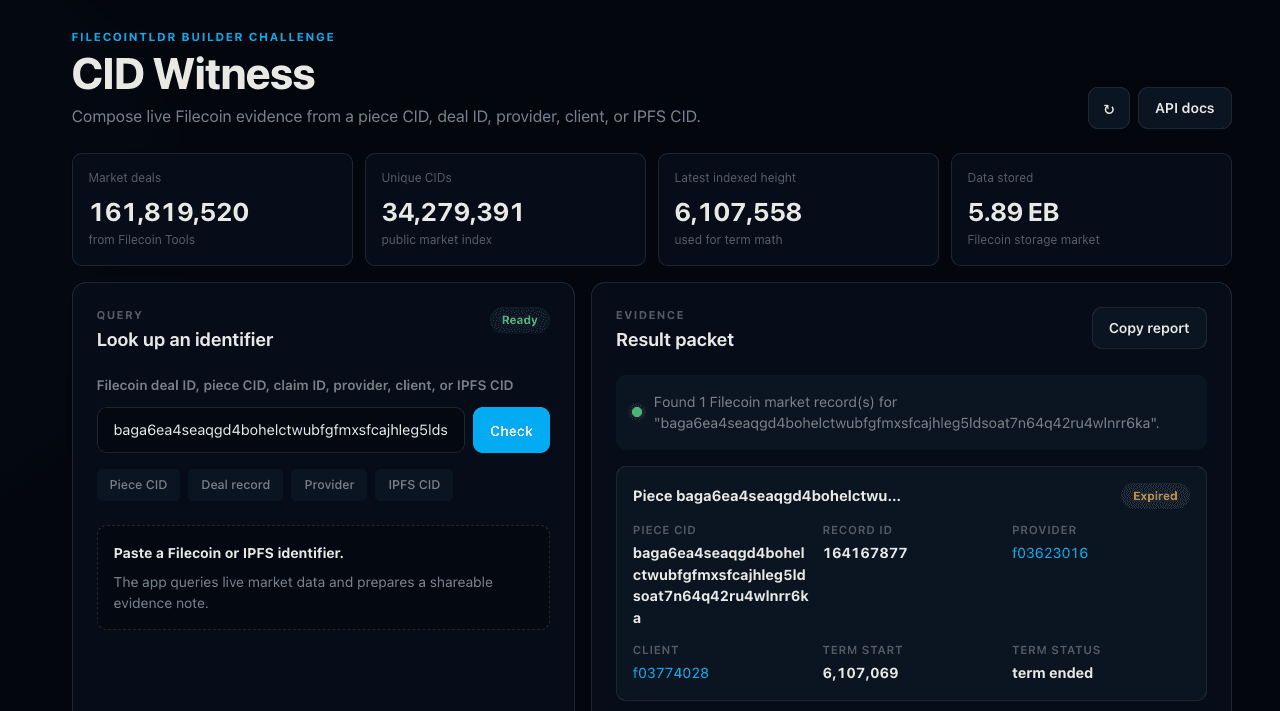Select the IPFS CID example chip

[x=414, y=485]
